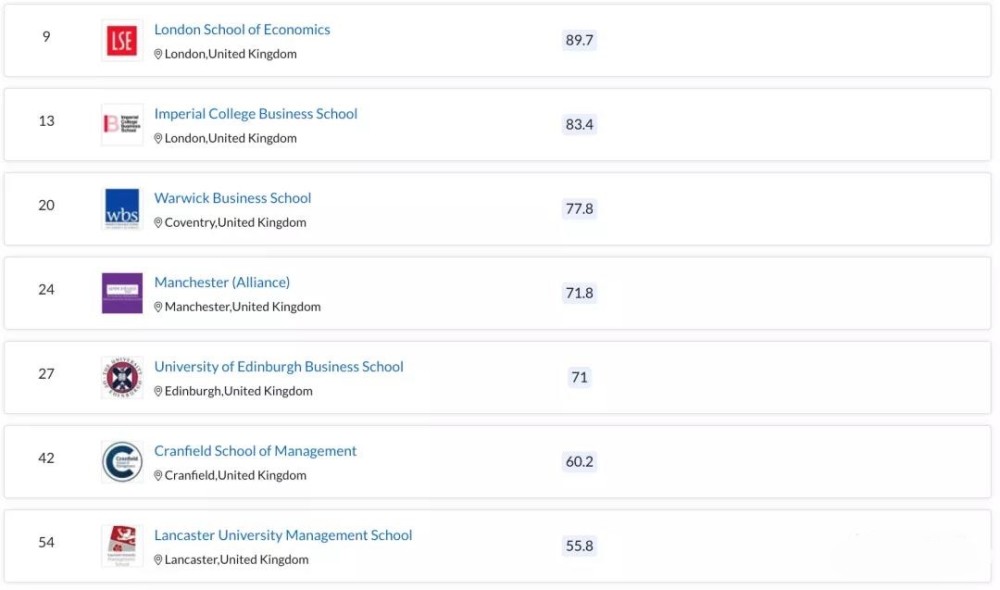1000x590 pixels.
Task: Open London School of Economics link
Action: click(242, 30)
